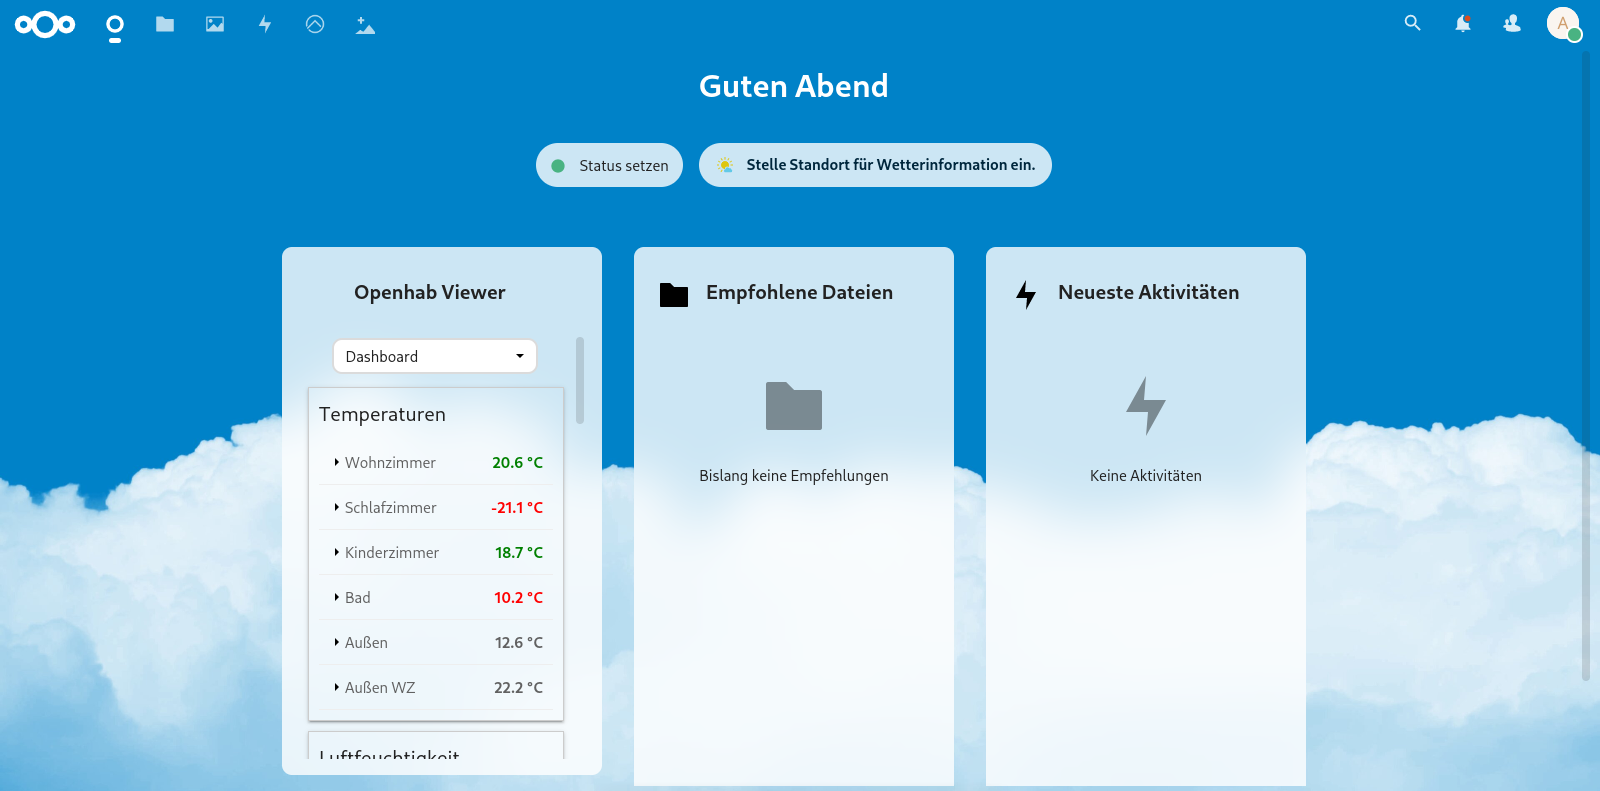
Task: Open the Dashboard app icon
Action: click(x=115, y=28)
